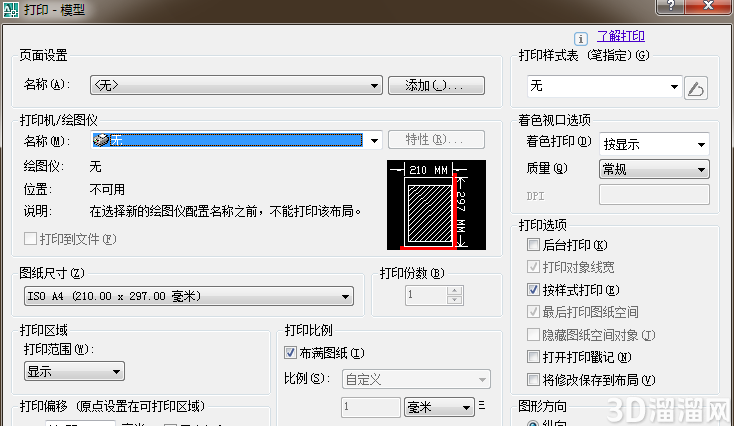The width and height of the screenshot is (735, 426).
Task: Toggle the 打印对象线宽 checkbox
Action: click(x=533, y=267)
